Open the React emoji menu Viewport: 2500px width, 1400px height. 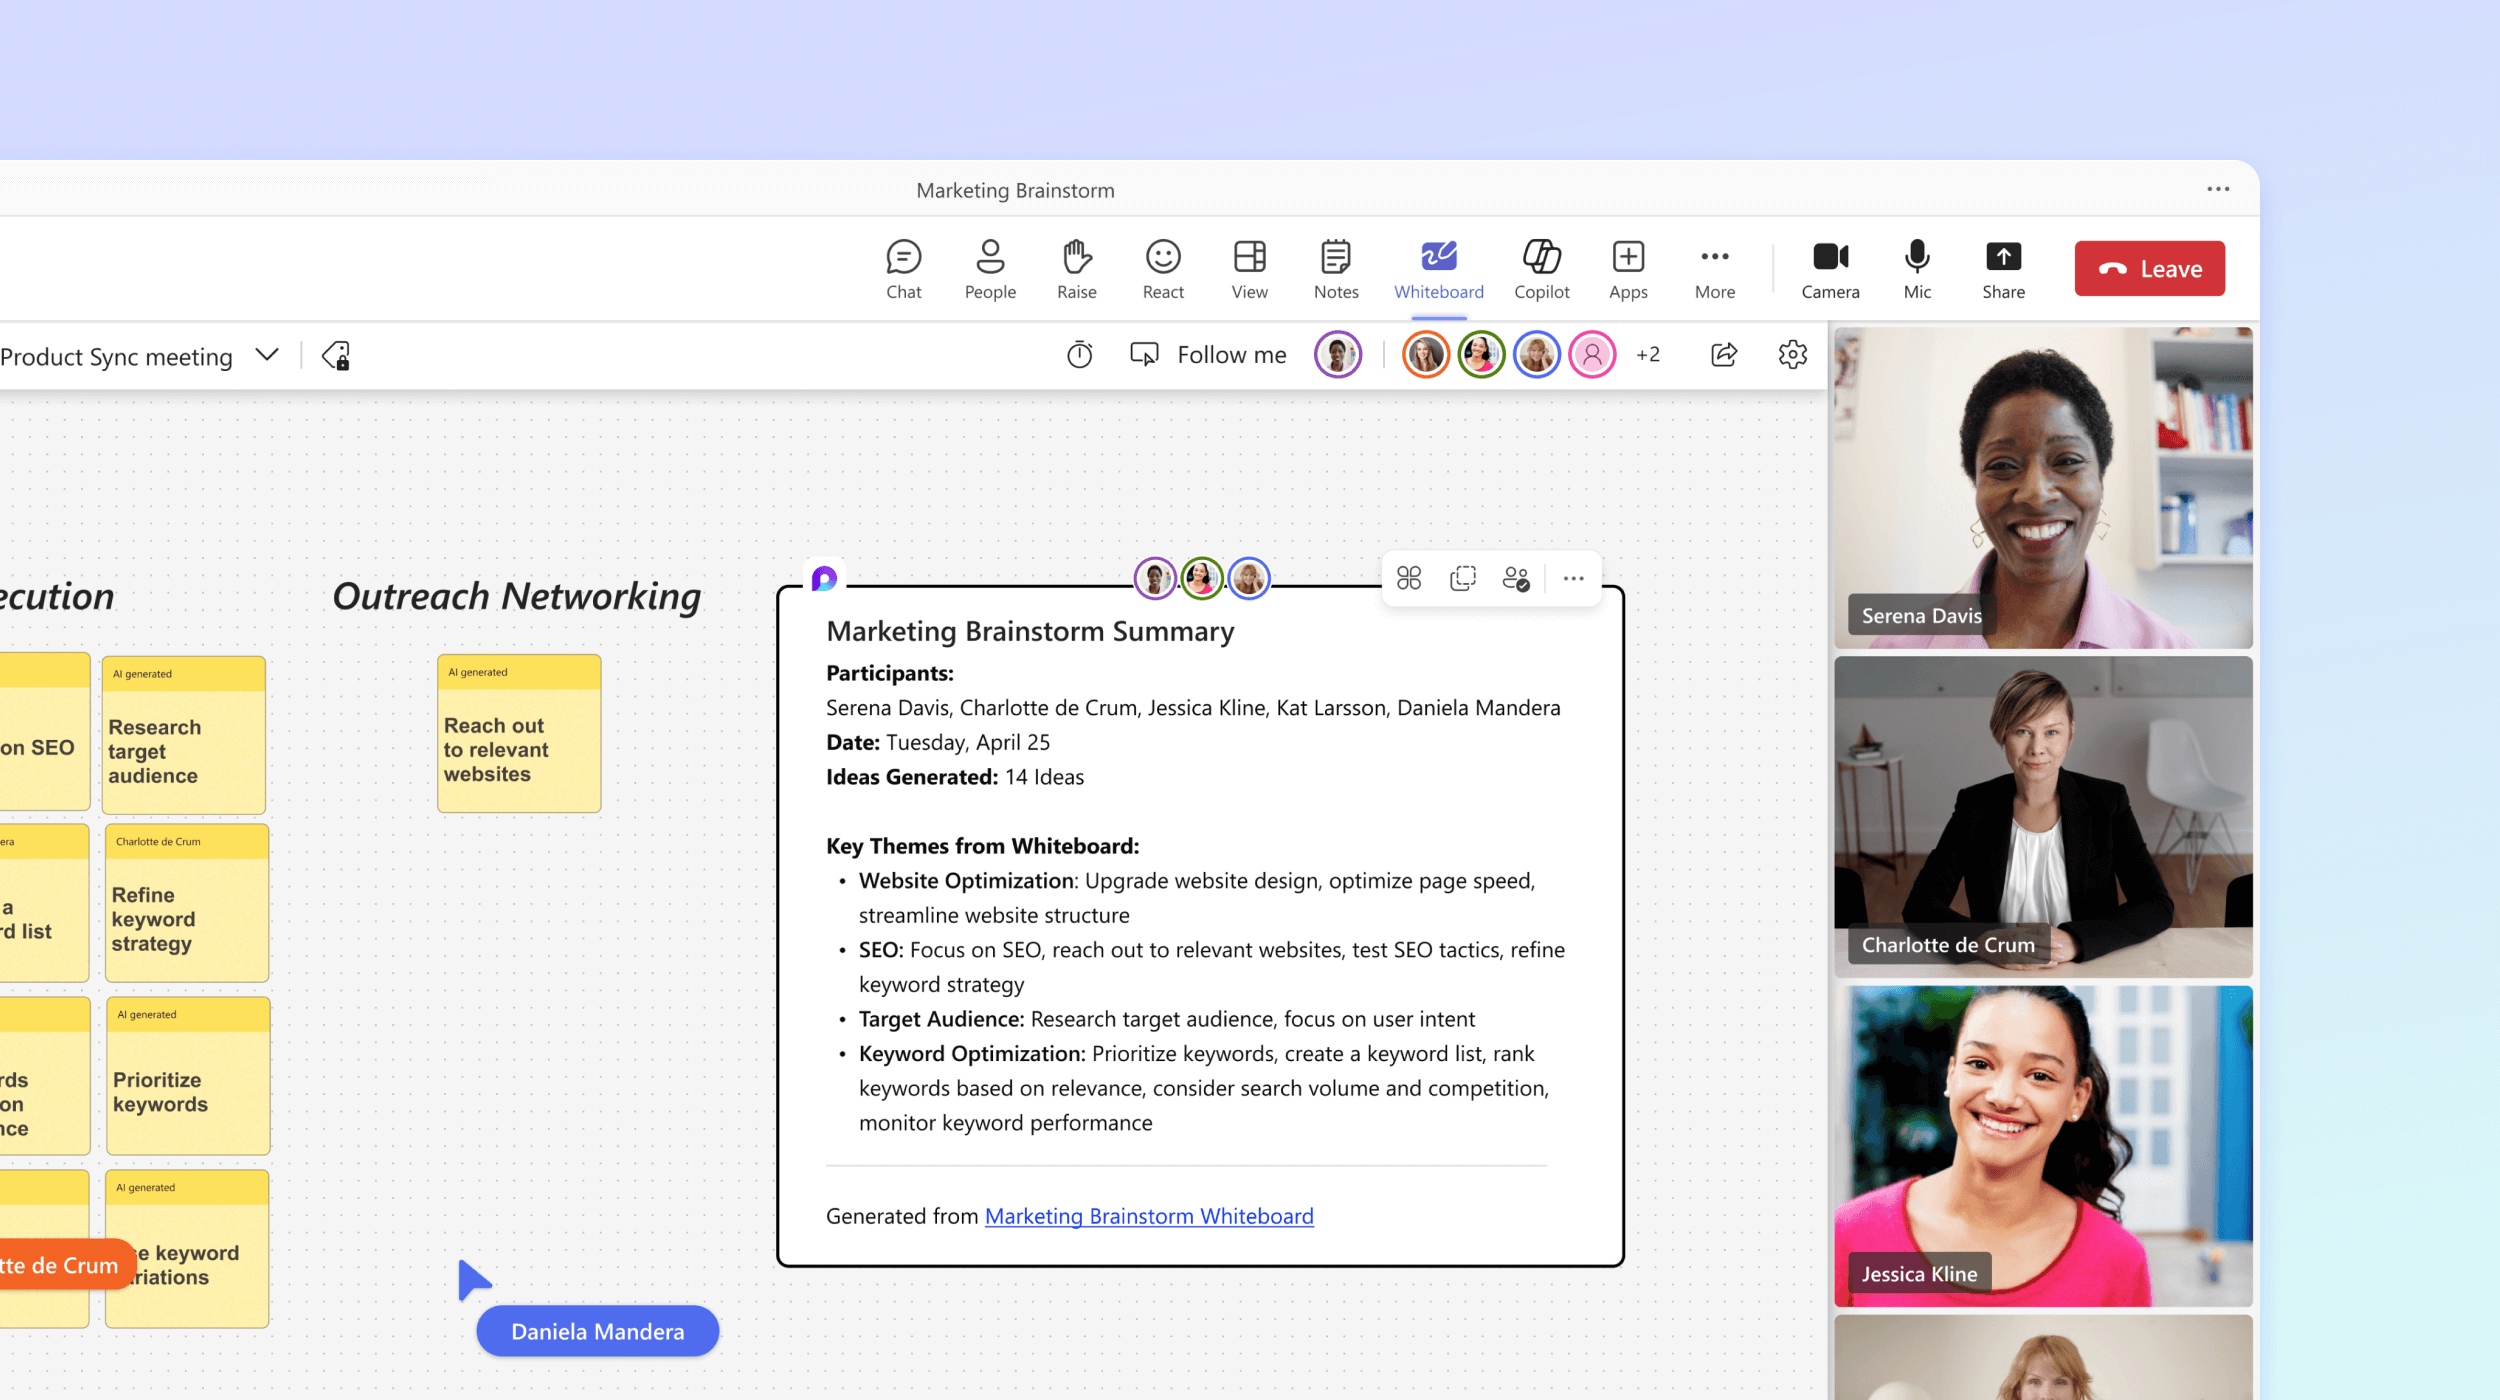click(x=1161, y=268)
